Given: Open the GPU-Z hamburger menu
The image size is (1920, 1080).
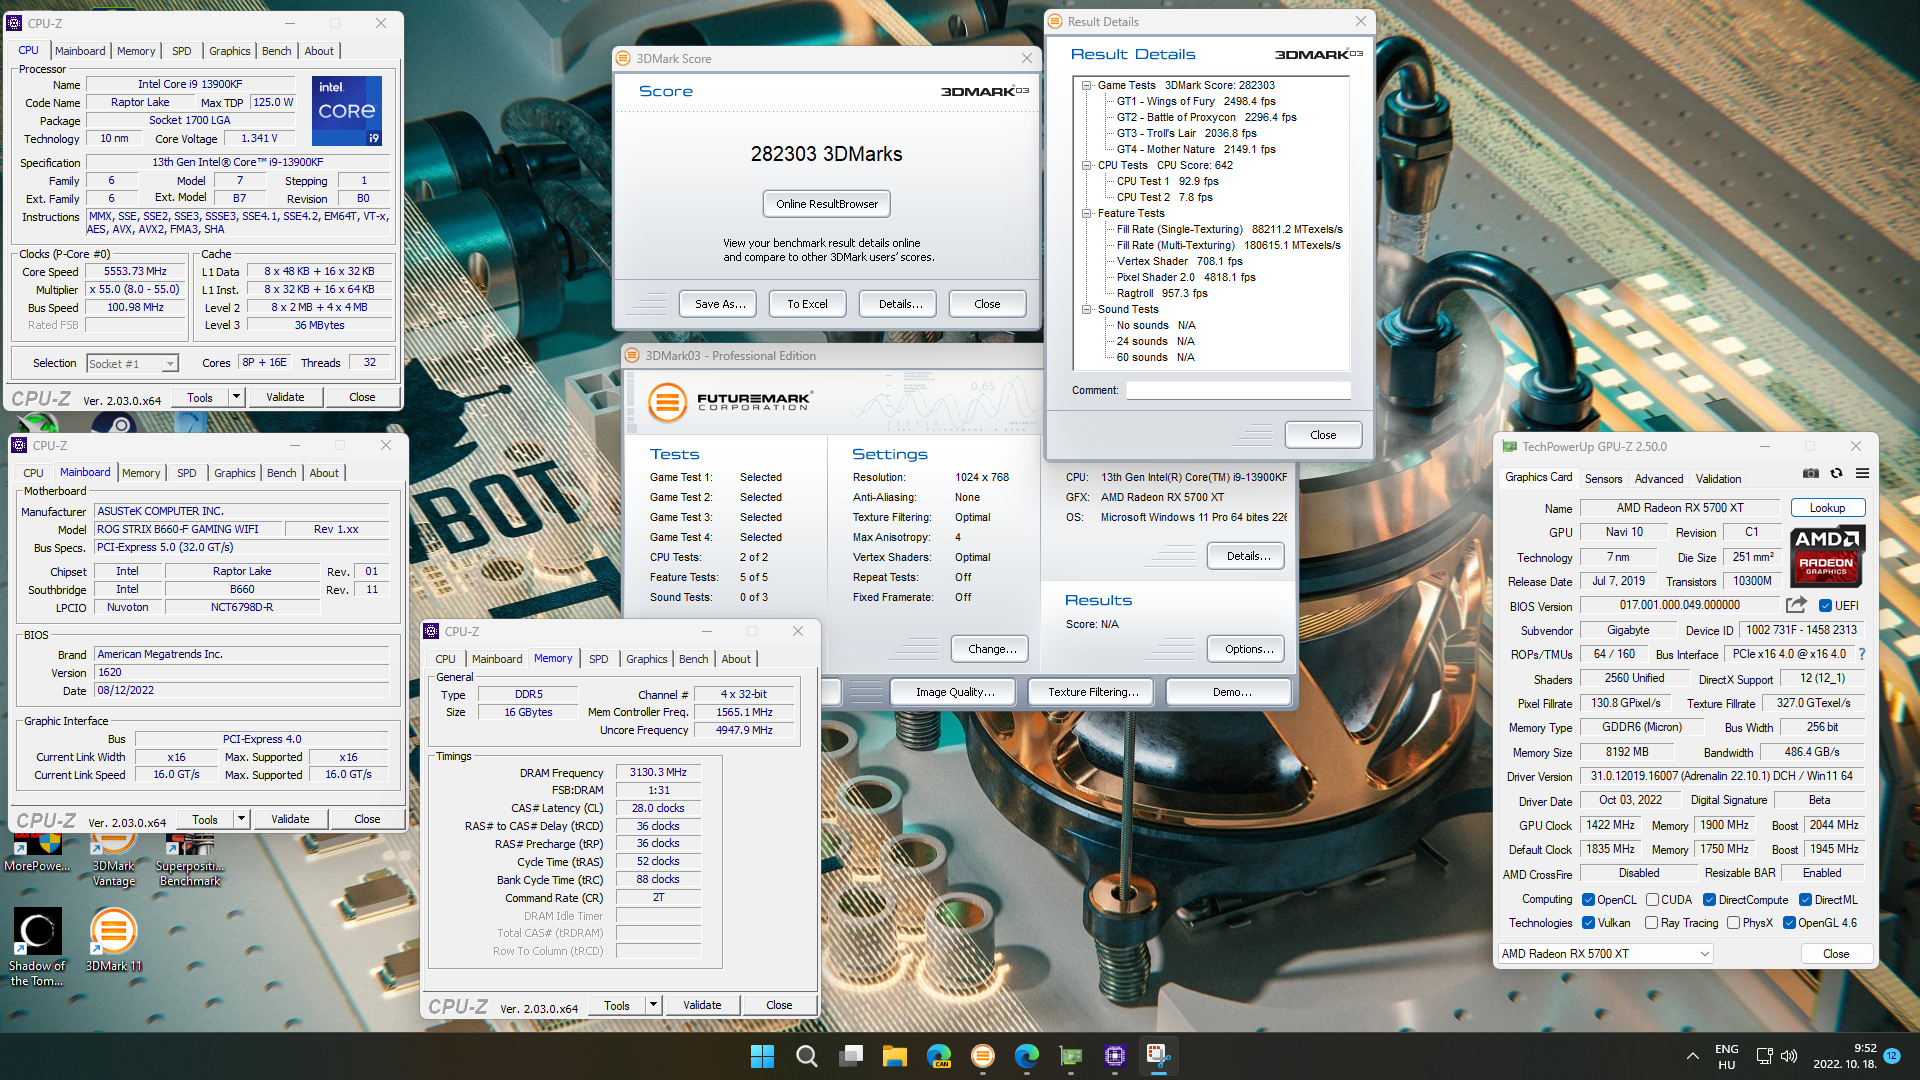Looking at the screenshot, I should [1862, 473].
